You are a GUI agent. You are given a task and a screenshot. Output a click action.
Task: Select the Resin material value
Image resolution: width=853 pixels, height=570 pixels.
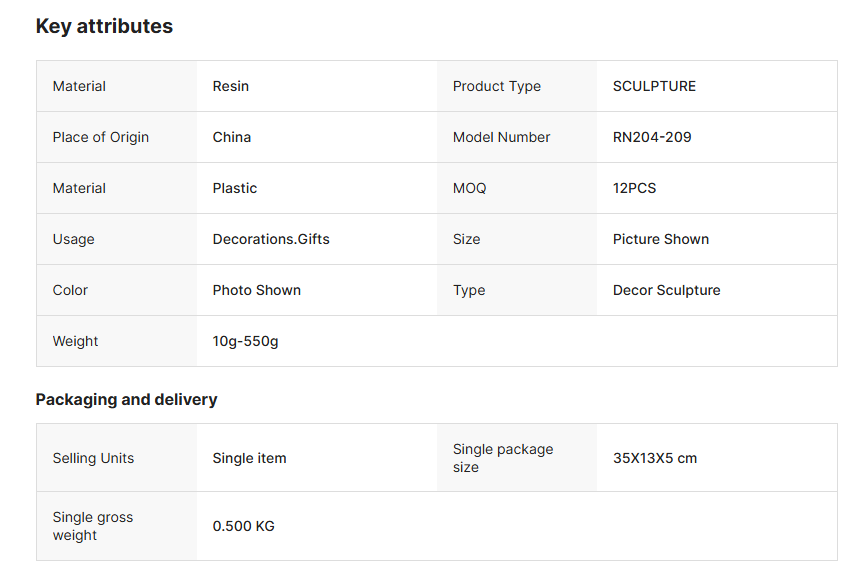point(231,86)
